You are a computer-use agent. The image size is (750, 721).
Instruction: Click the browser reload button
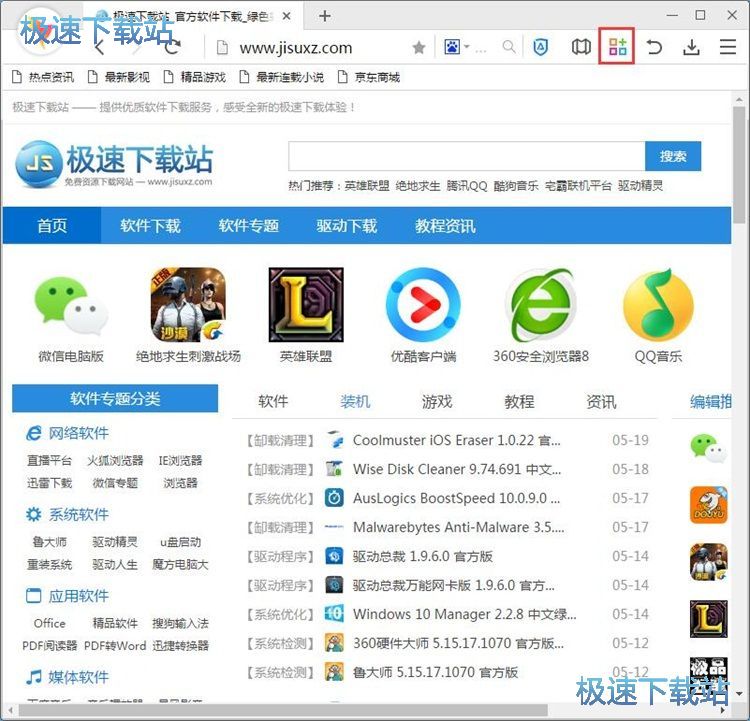(172, 47)
